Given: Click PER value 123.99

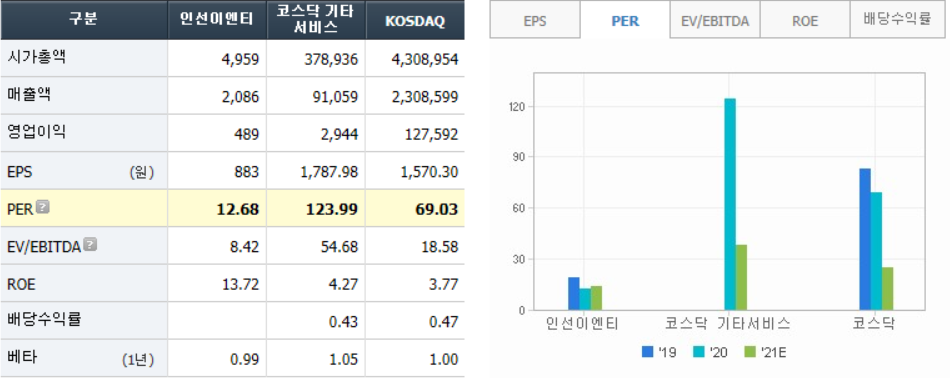Looking at the screenshot, I should coord(333,210).
